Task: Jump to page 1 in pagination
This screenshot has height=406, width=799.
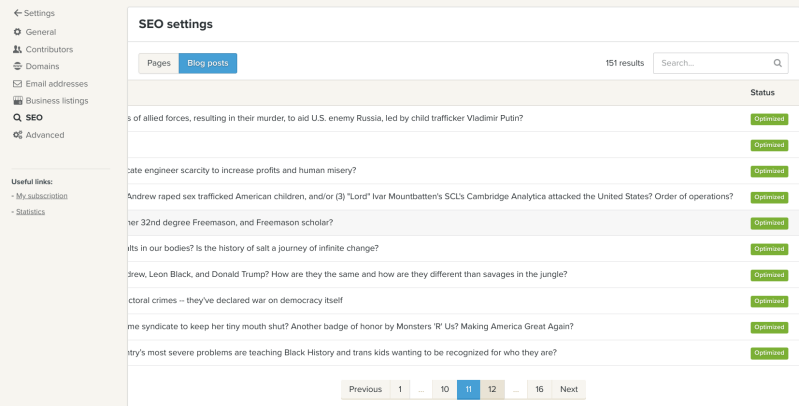Action: pyautogui.click(x=400, y=389)
